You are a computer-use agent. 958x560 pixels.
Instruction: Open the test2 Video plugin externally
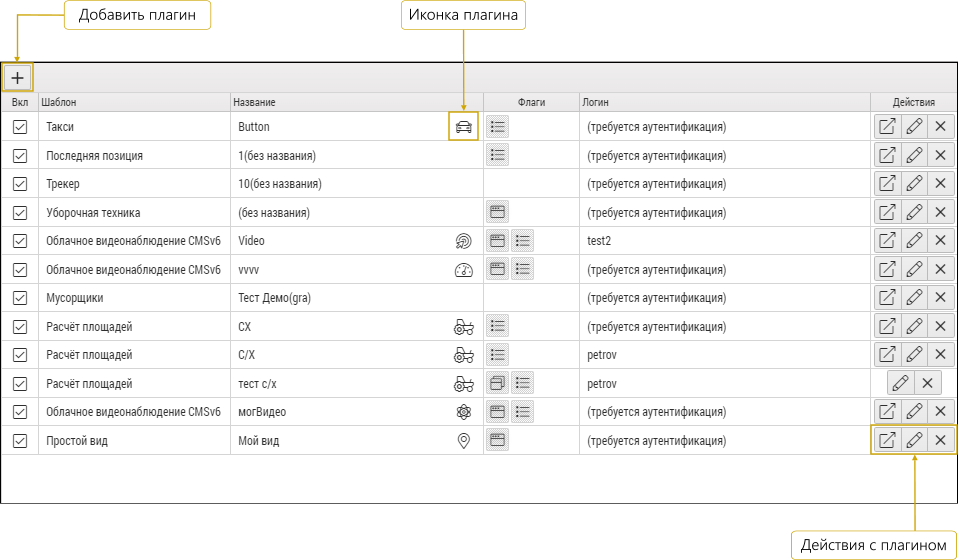pos(887,241)
